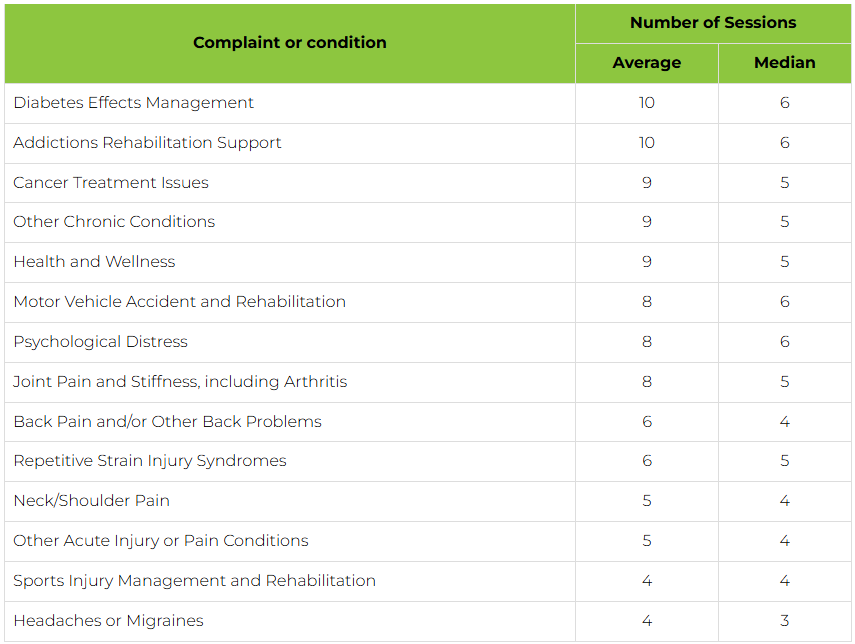Click Joint Pain and Stiffness row label
The width and height of the screenshot is (855, 644).
(180, 382)
